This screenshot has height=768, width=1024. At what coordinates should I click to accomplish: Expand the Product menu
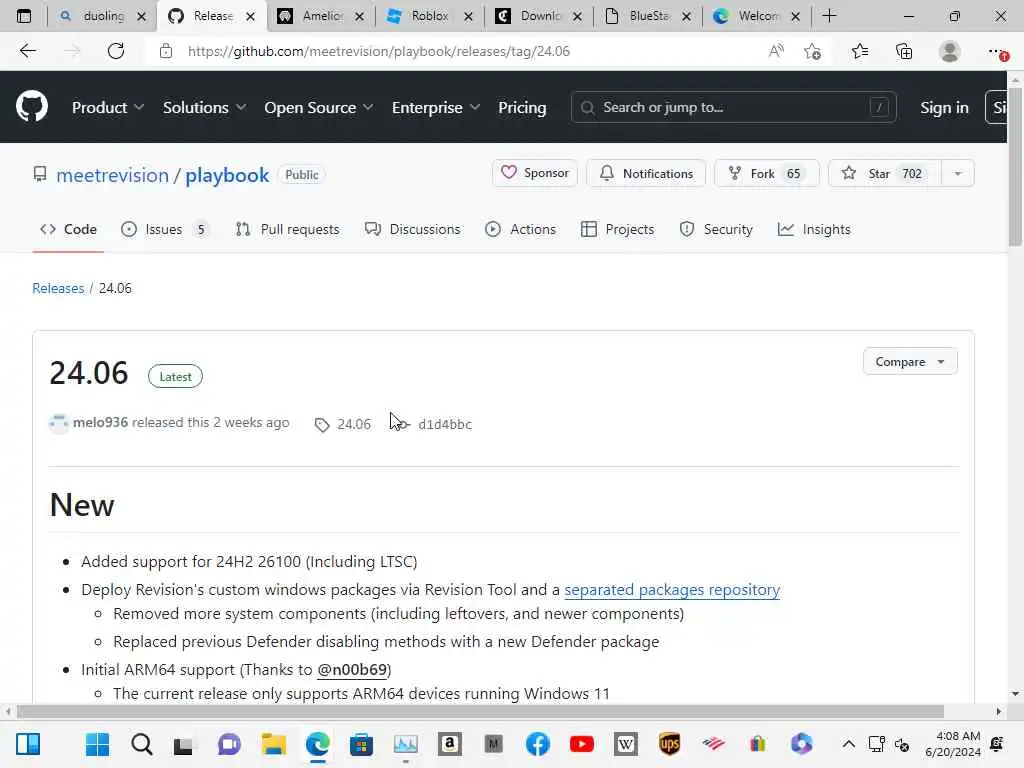tap(108, 108)
